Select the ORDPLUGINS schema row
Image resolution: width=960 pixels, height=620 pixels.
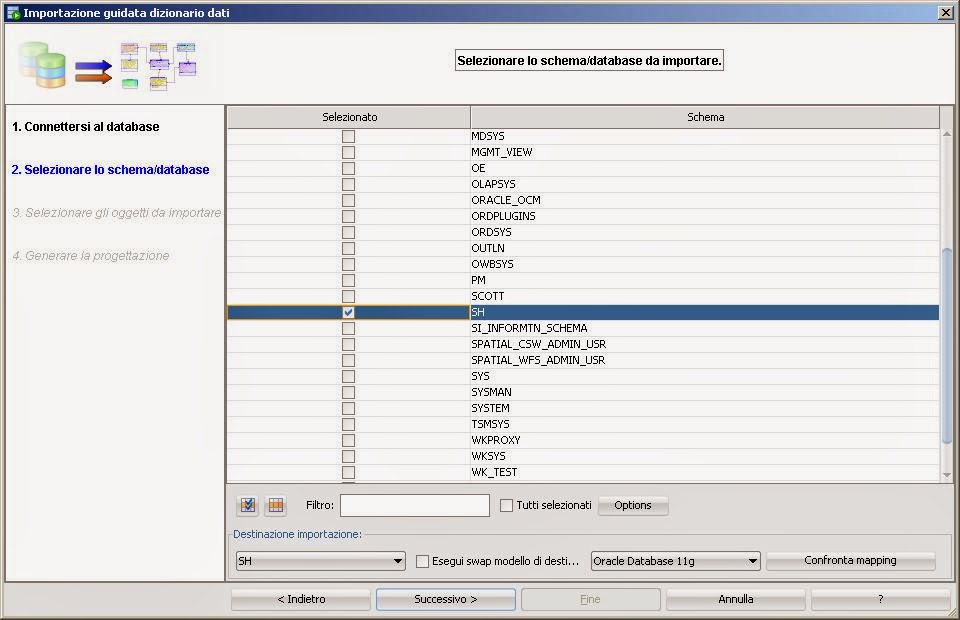pyautogui.click(x=583, y=216)
